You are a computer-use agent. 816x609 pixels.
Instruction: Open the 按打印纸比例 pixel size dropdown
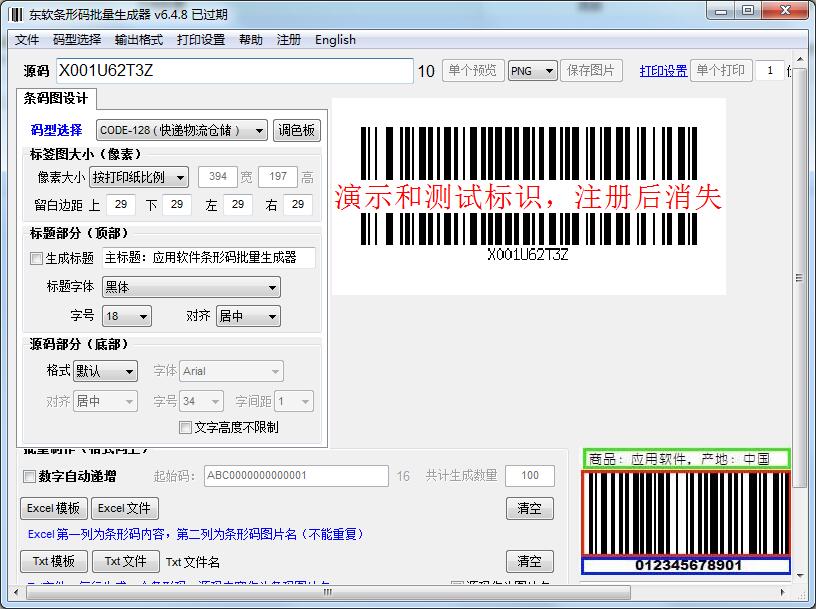(138, 177)
